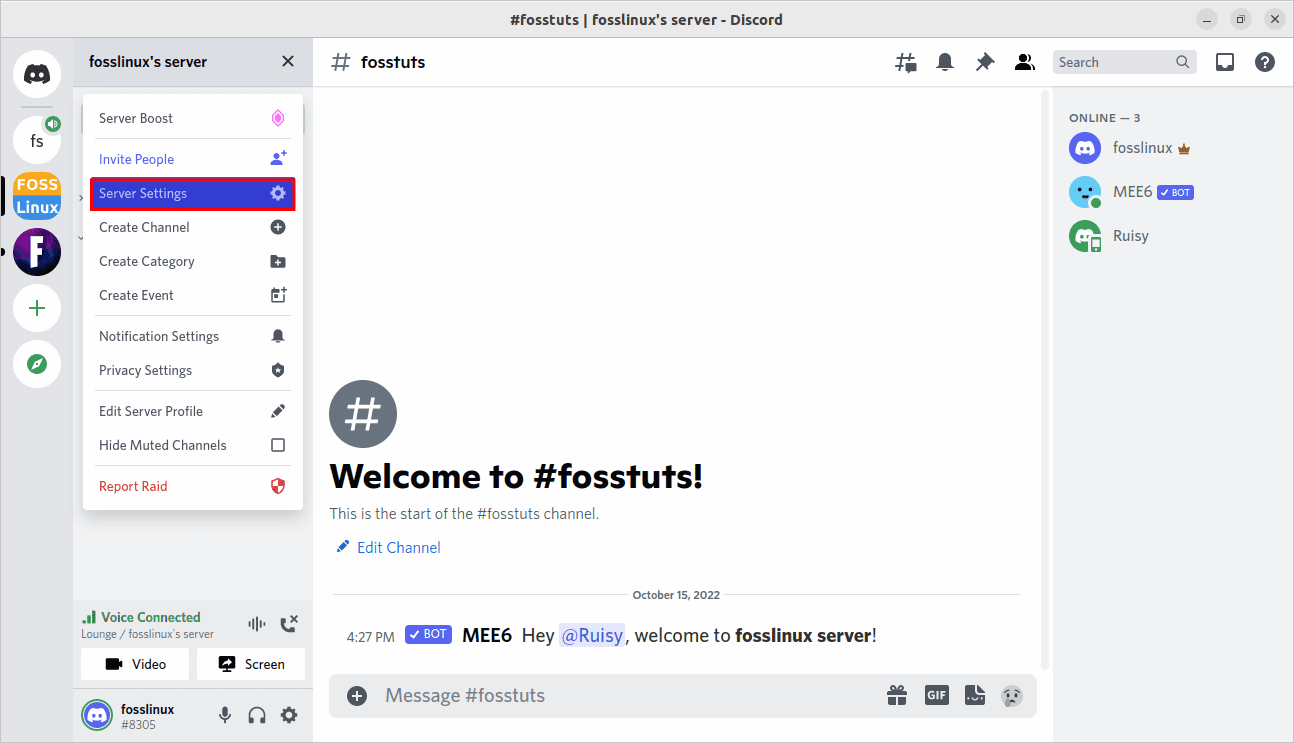
Task: Open Server Settings menu entry
Action: 193,193
